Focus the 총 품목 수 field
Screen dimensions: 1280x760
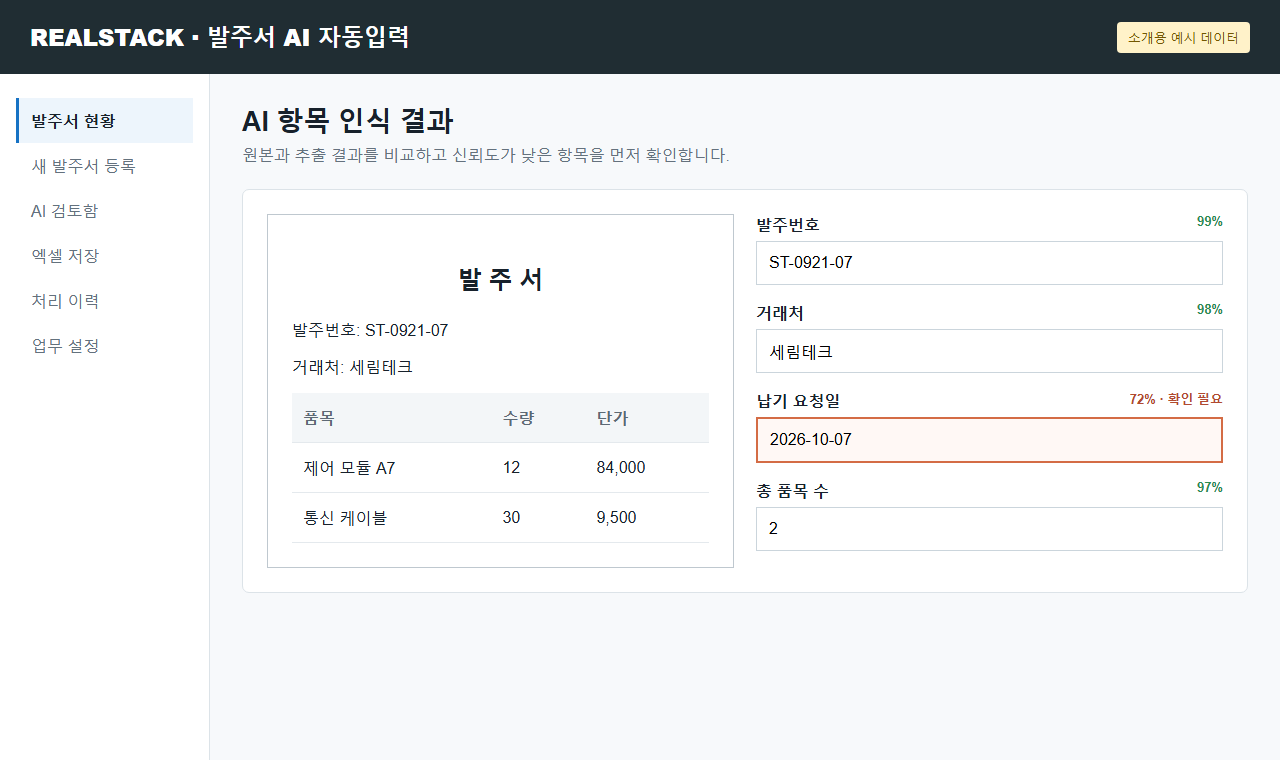(989, 529)
